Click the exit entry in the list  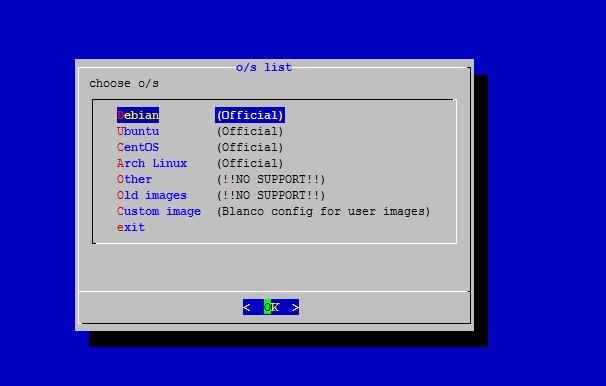point(131,227)
